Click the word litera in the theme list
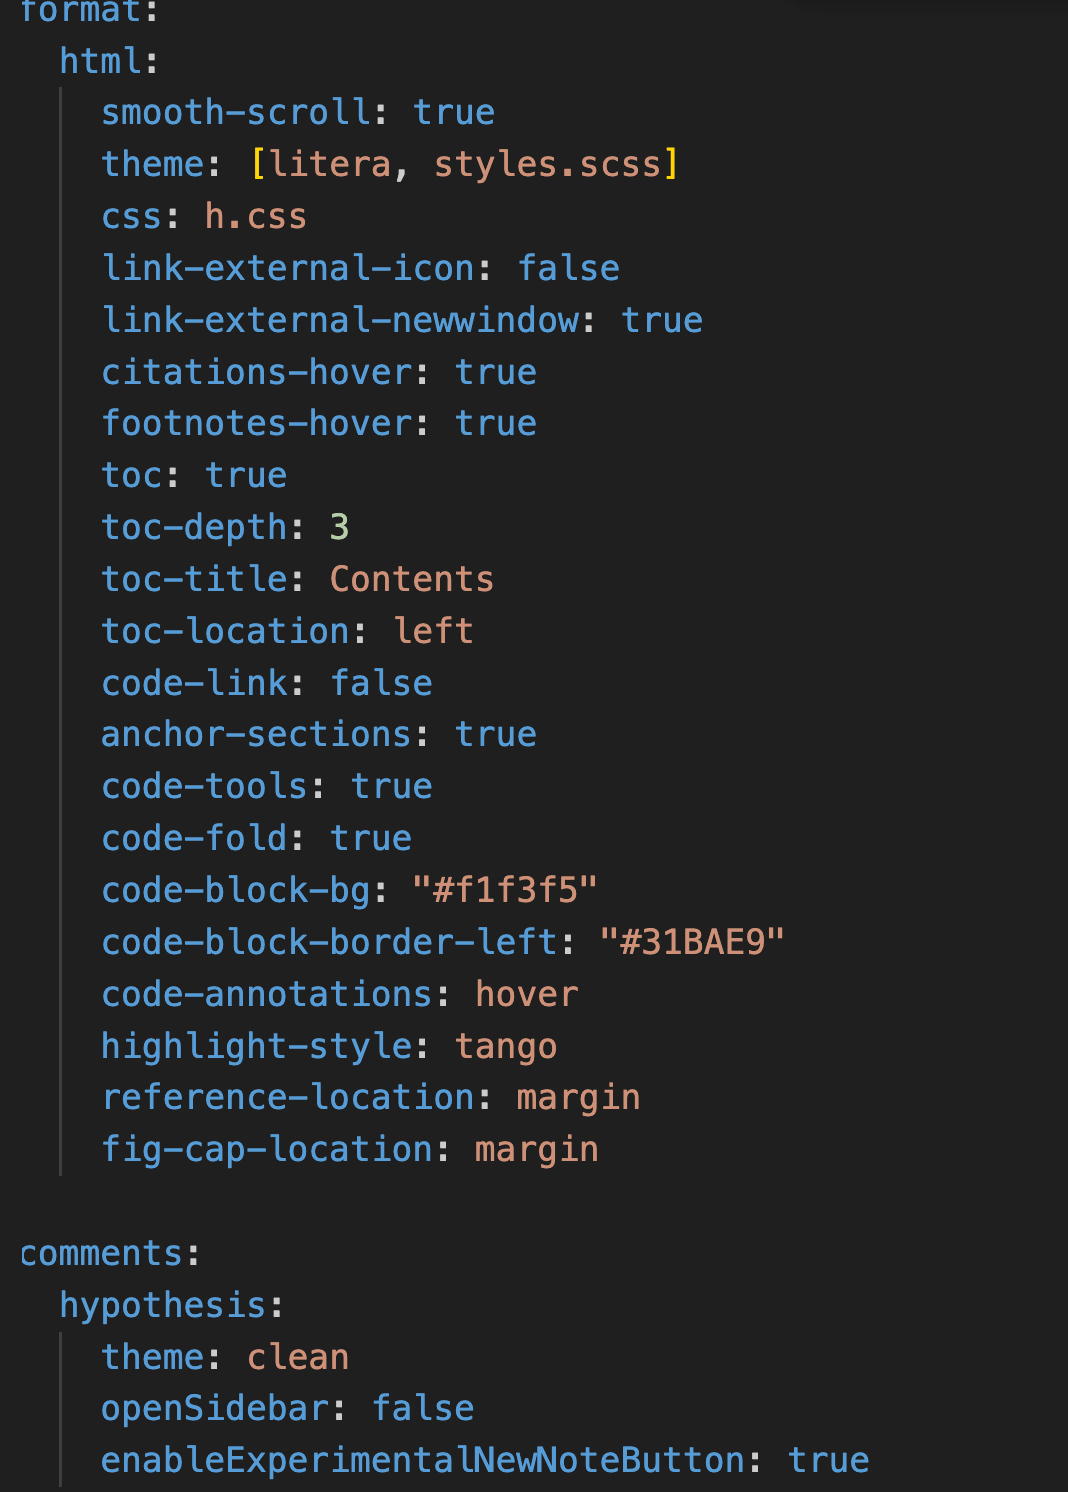Viewport: 1068px width, 1492px height. coord(330,164)
